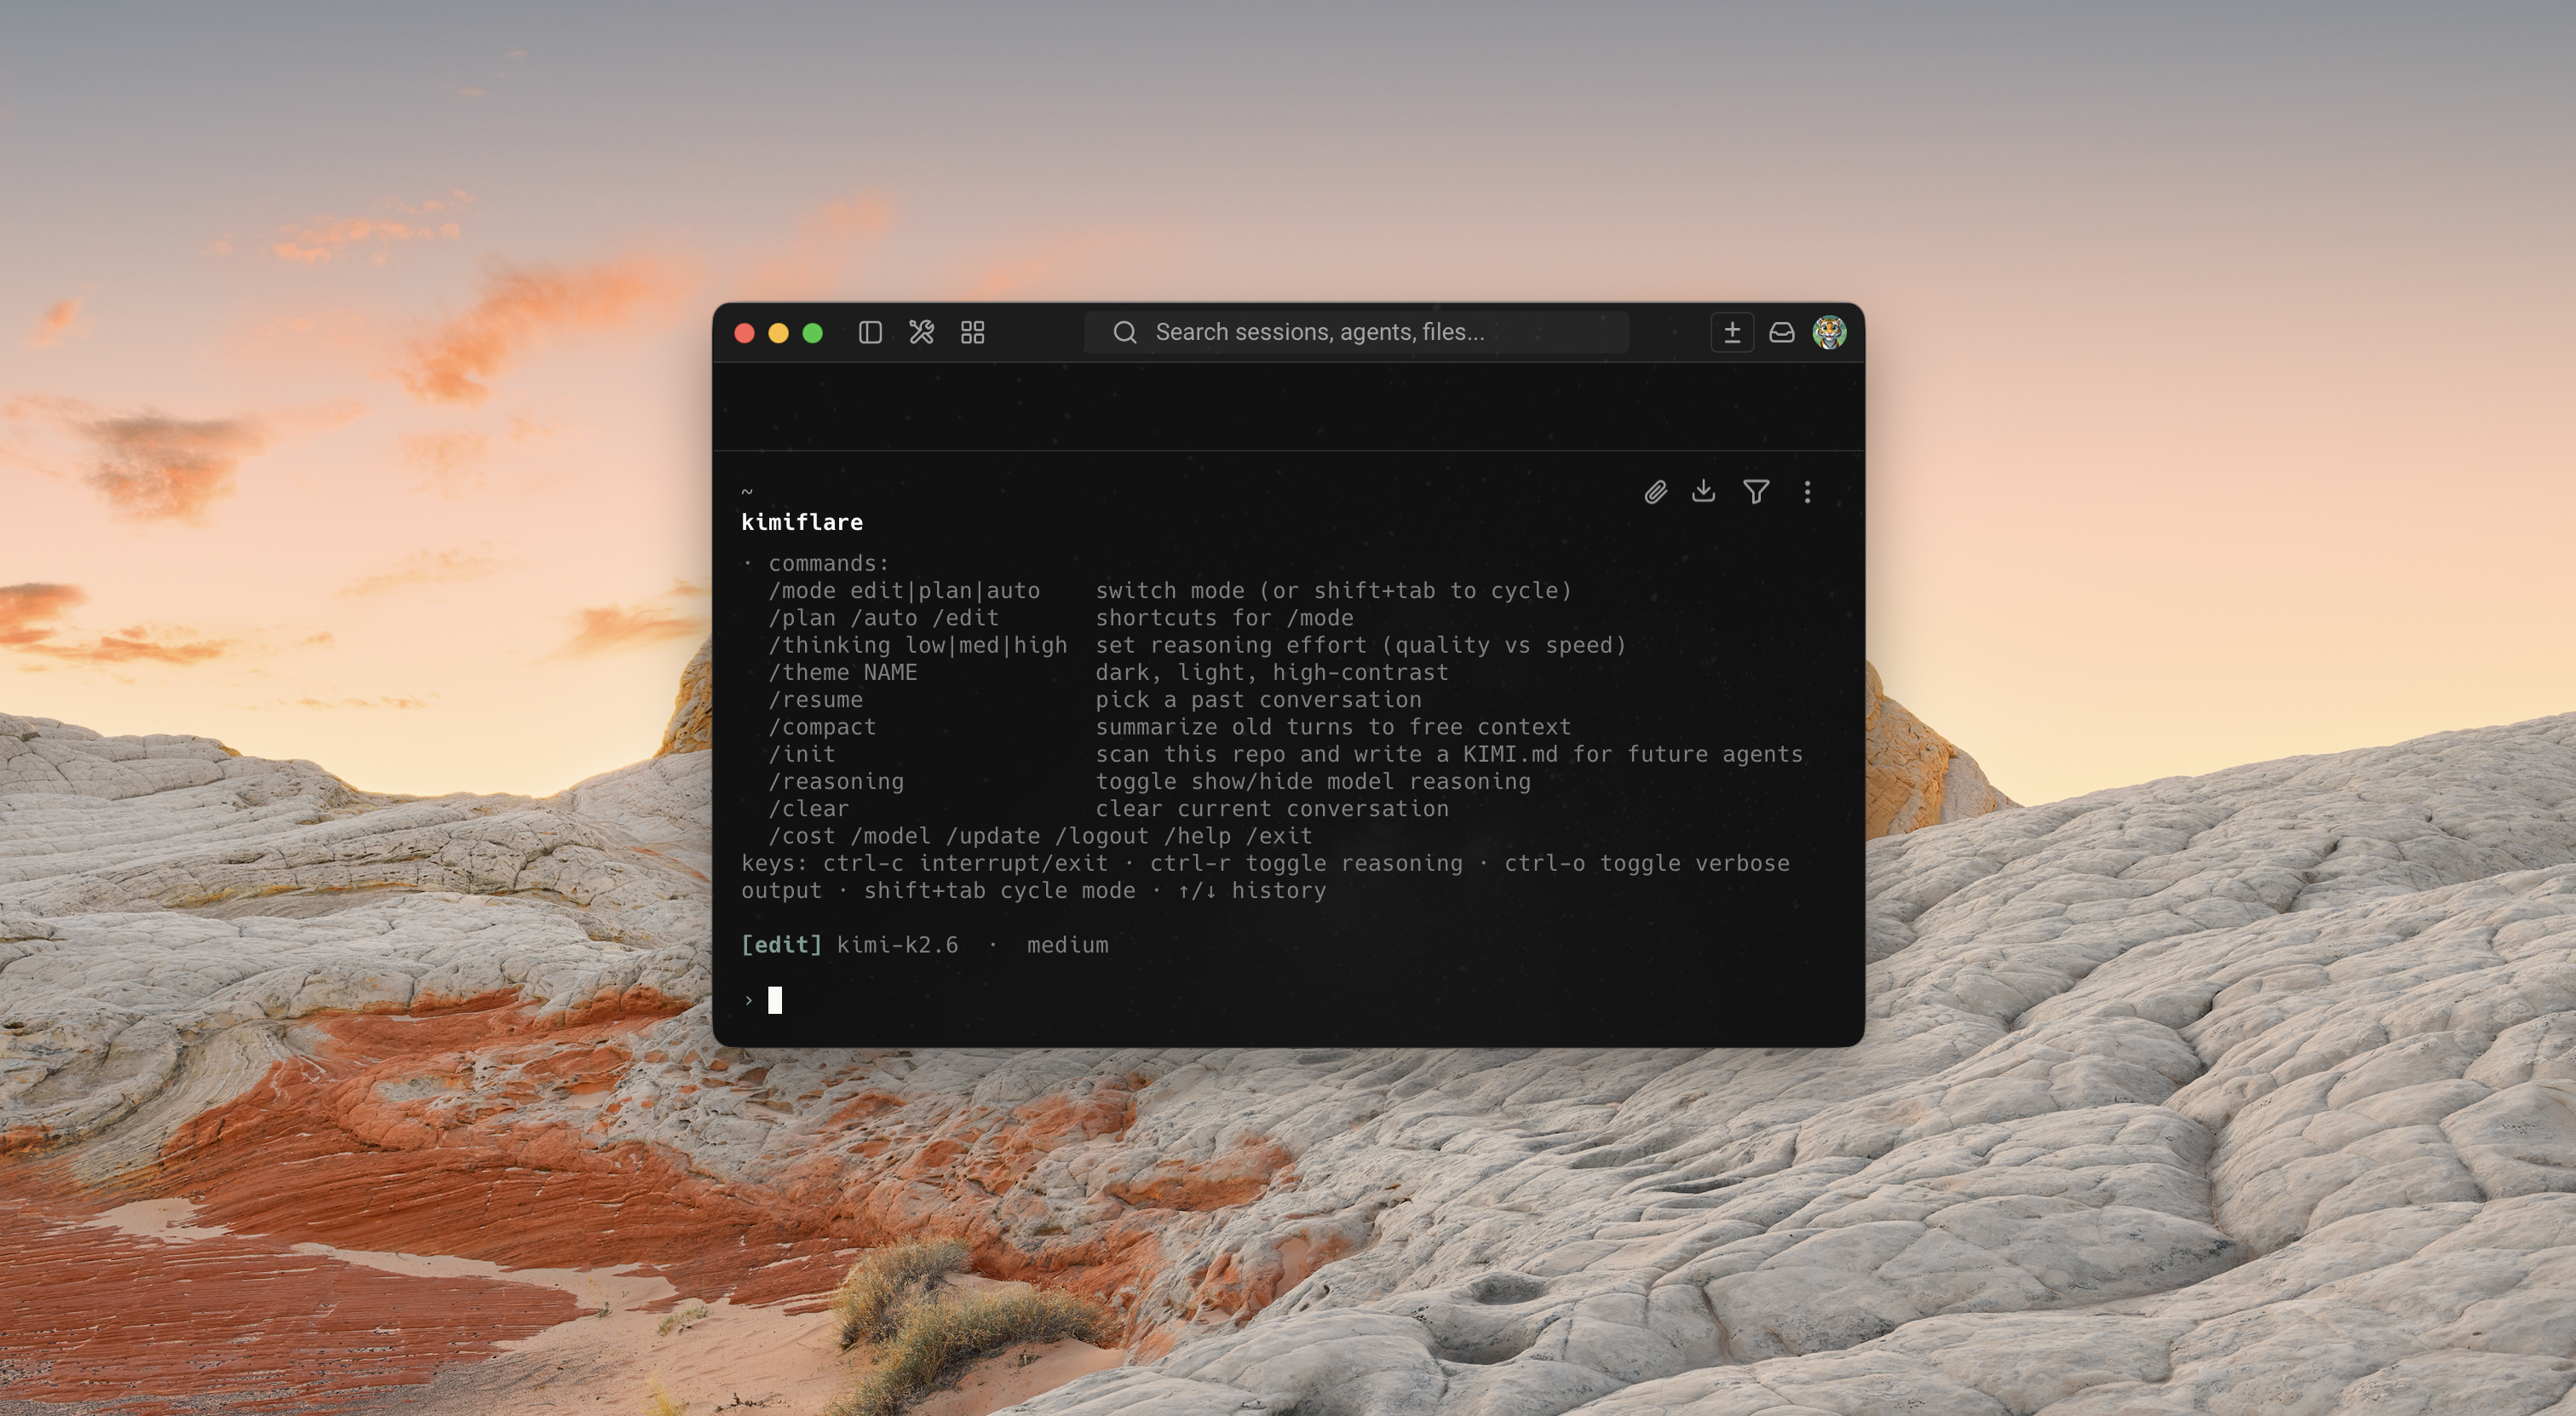Click the magnifying glass search icon
2576x1416 pixels.
coord(1125,333)
